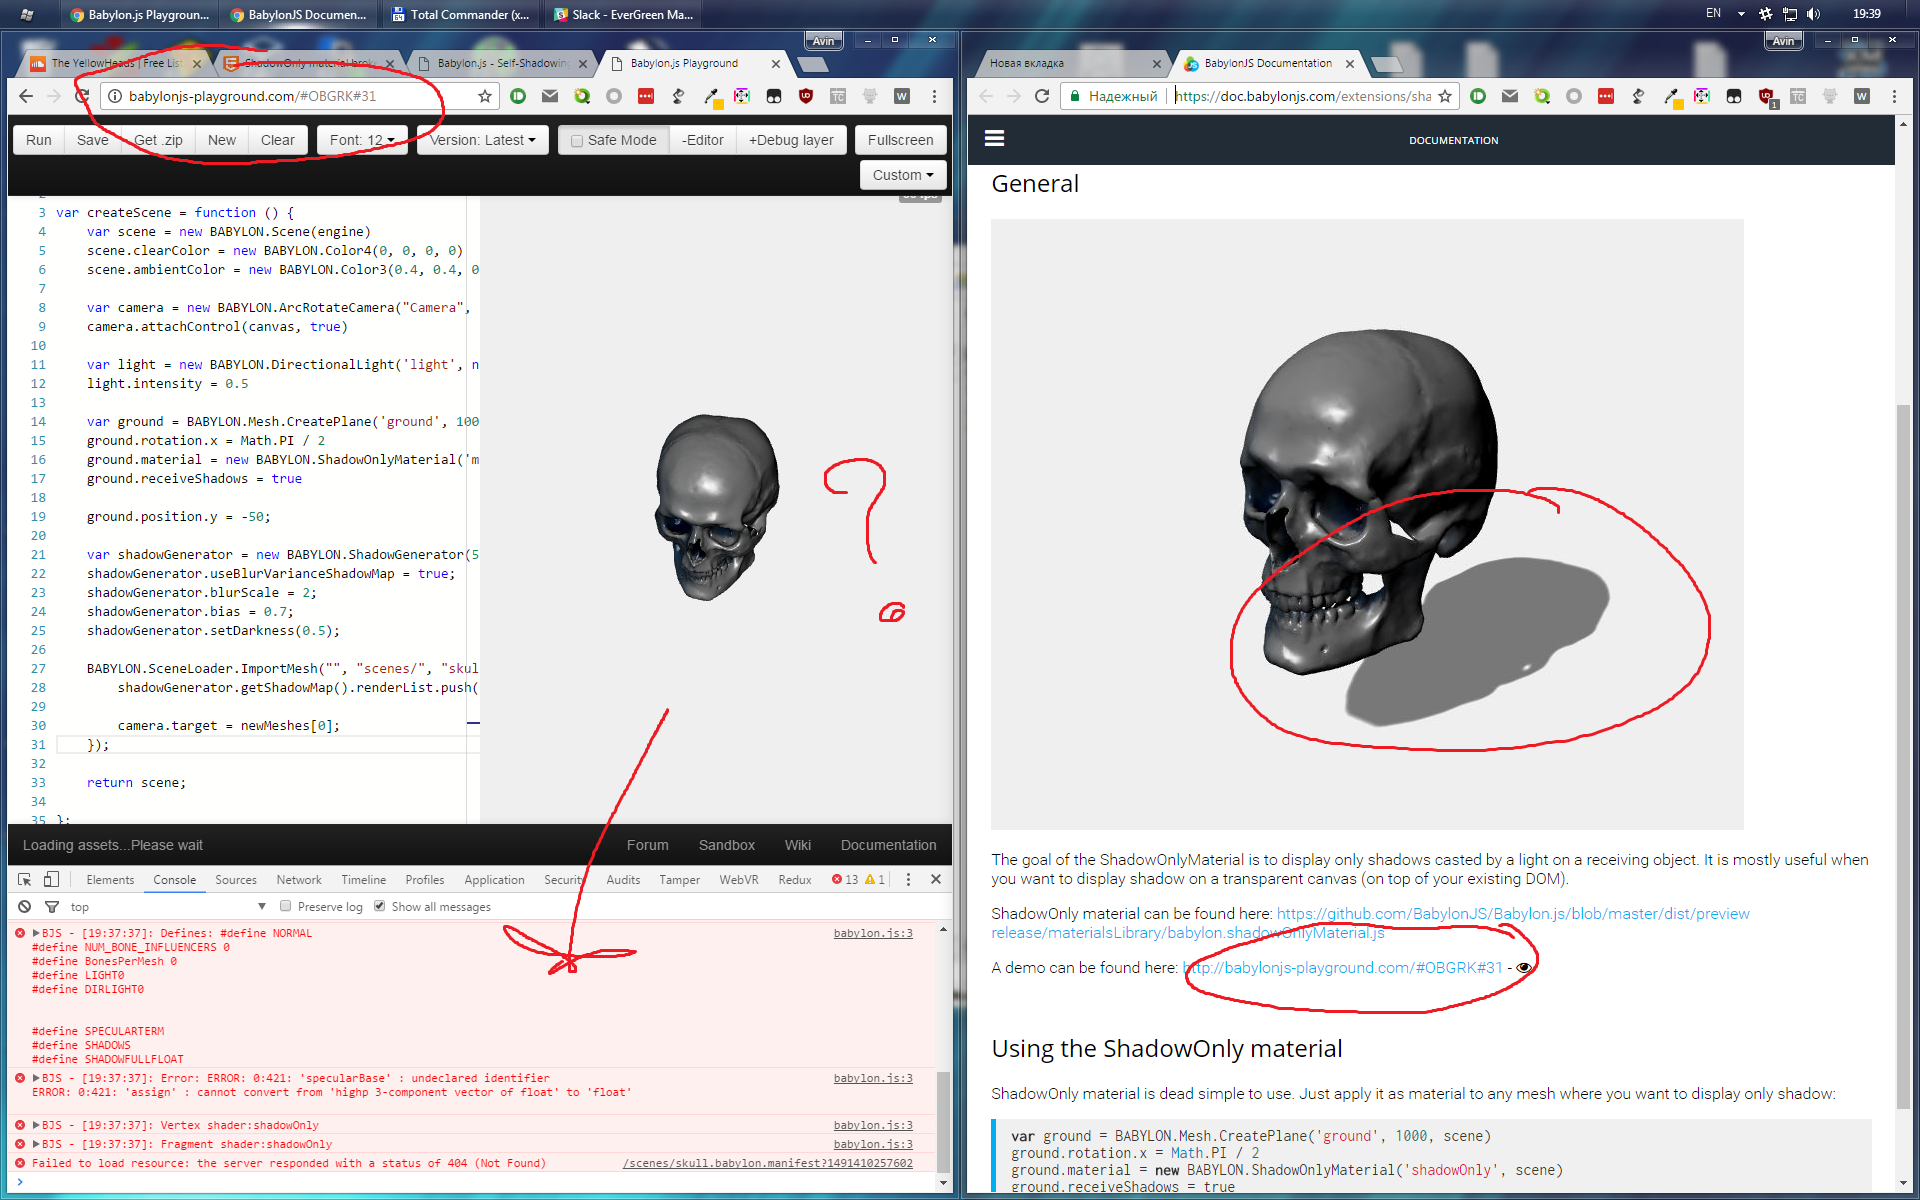Open DevTools Timeline tab

click(364, 880)
